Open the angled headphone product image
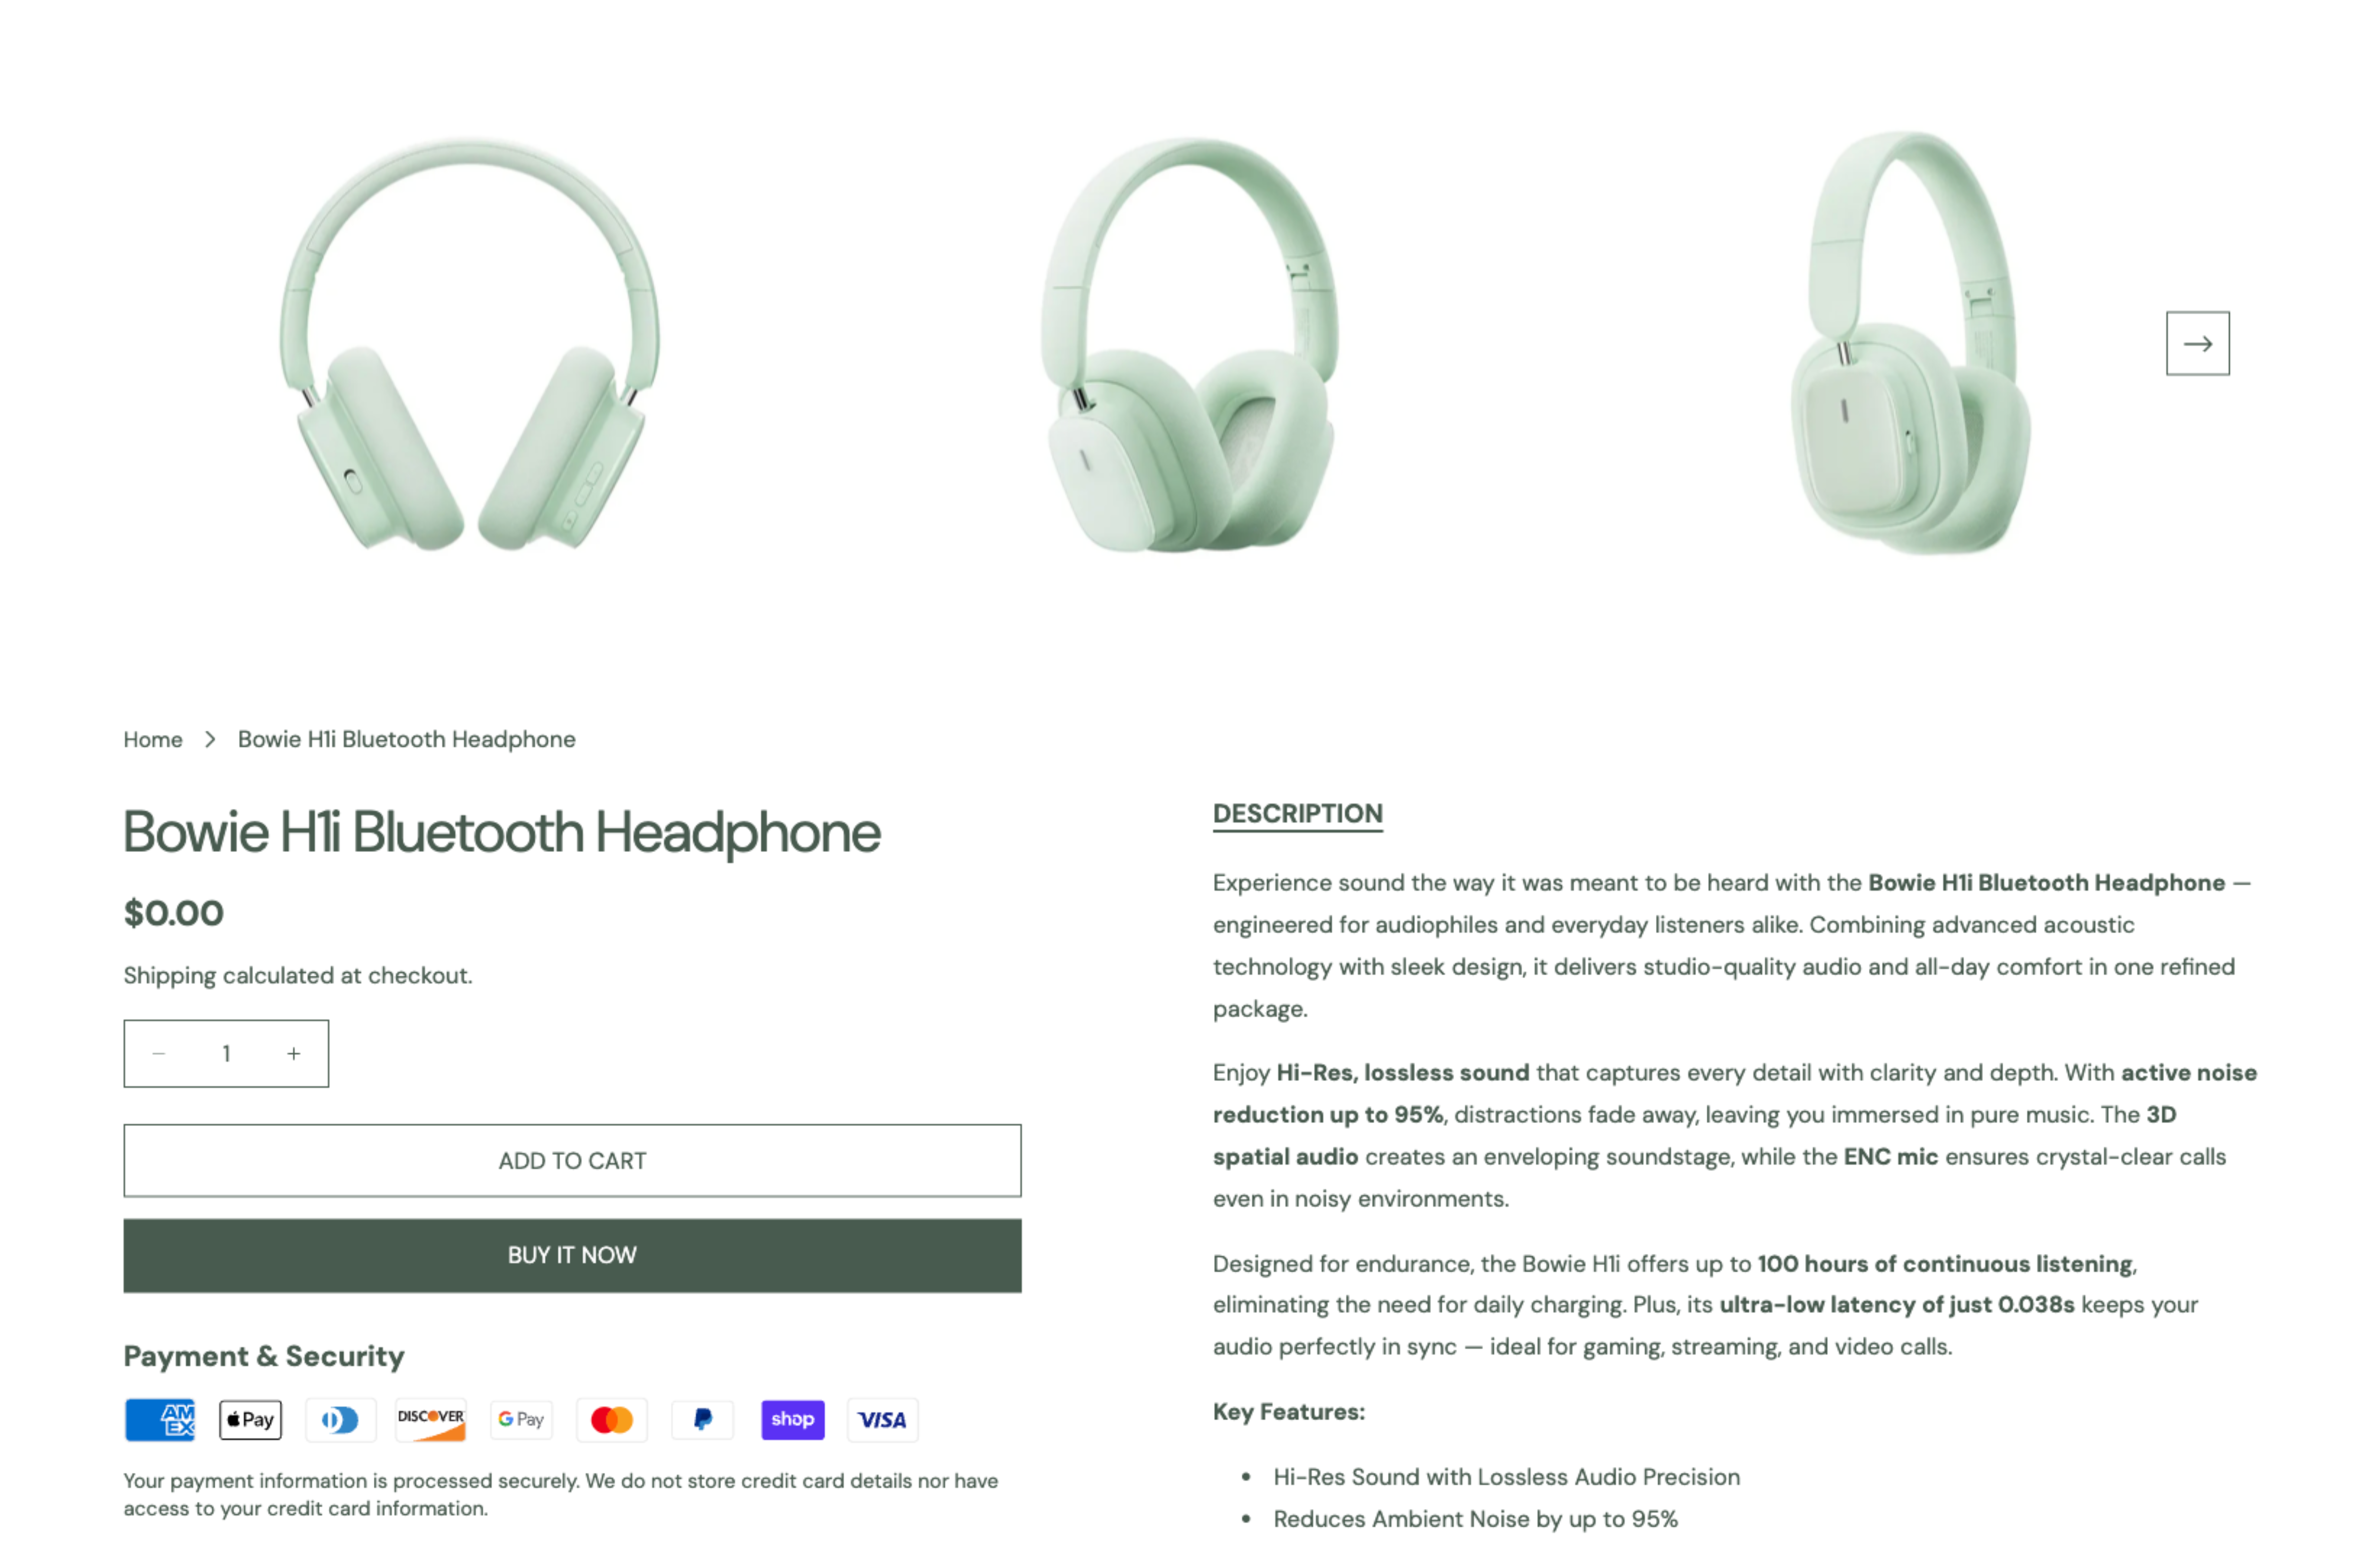The height and width of the screenshot is (1541, 2380). pos(1190,343)
